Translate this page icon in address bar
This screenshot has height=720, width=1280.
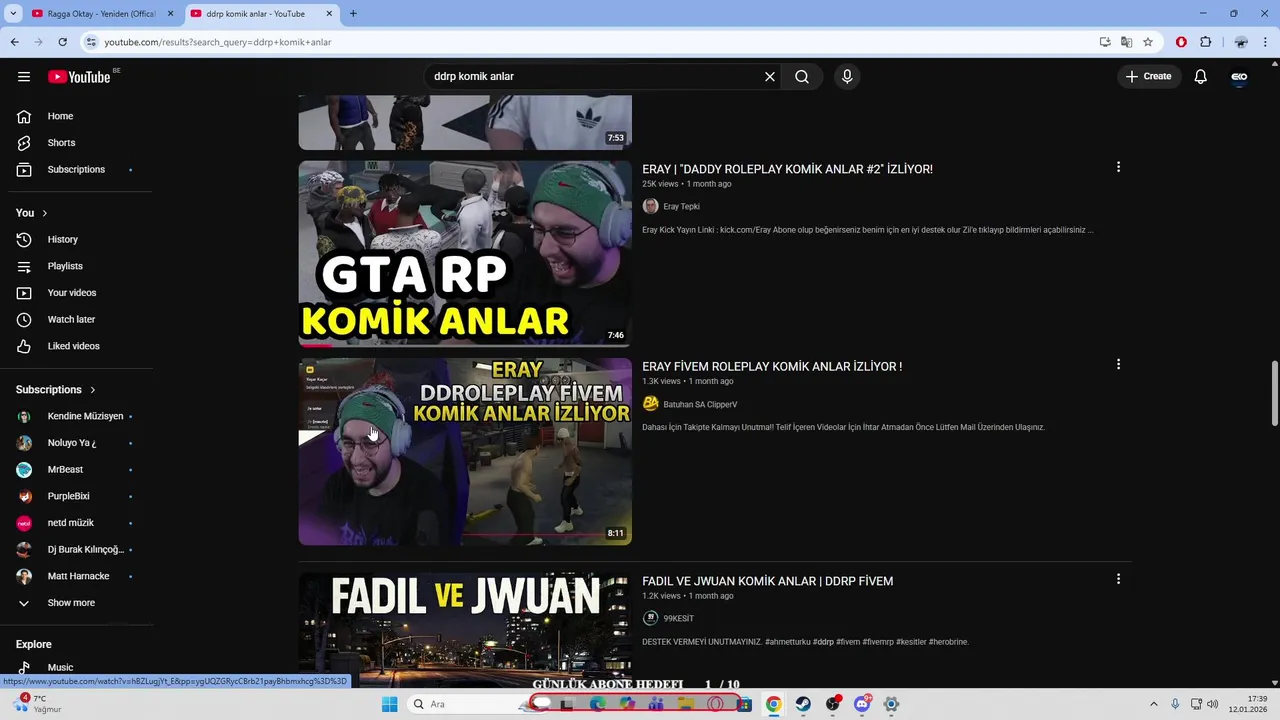pyautogui.click(x=1126, y=42)
